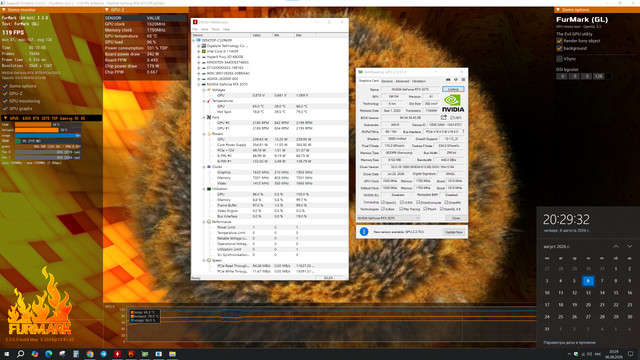Click GPU-Z refresh icon in title row
The height and width of the screenshot is (360, 640).
(456, 80)
